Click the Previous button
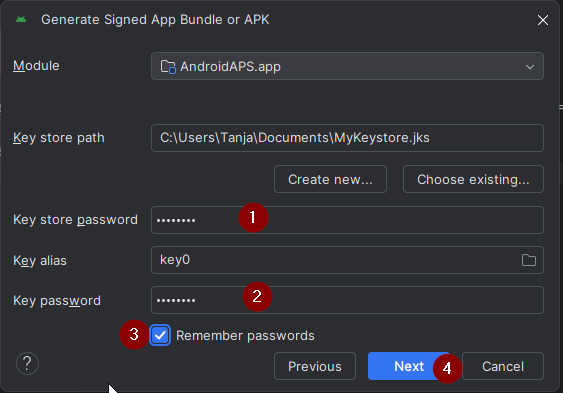 tap(315, 366)
